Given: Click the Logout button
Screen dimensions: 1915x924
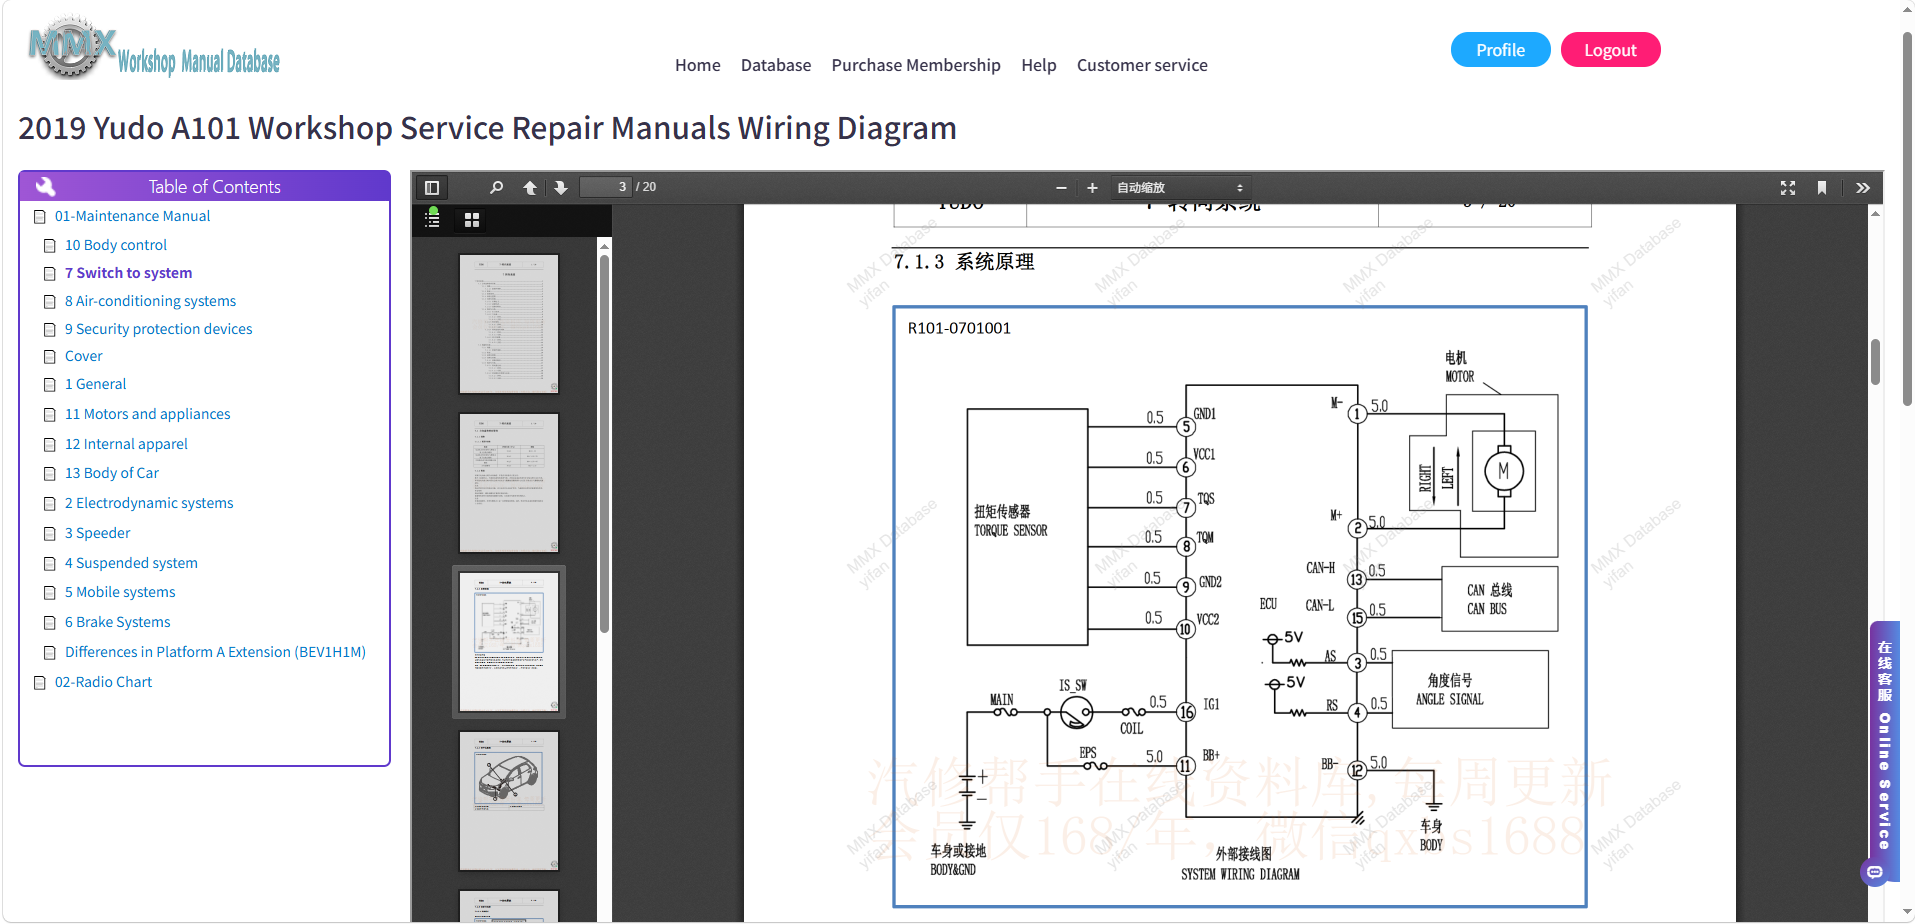Looking at the screenshot, I should (1610, 50).
